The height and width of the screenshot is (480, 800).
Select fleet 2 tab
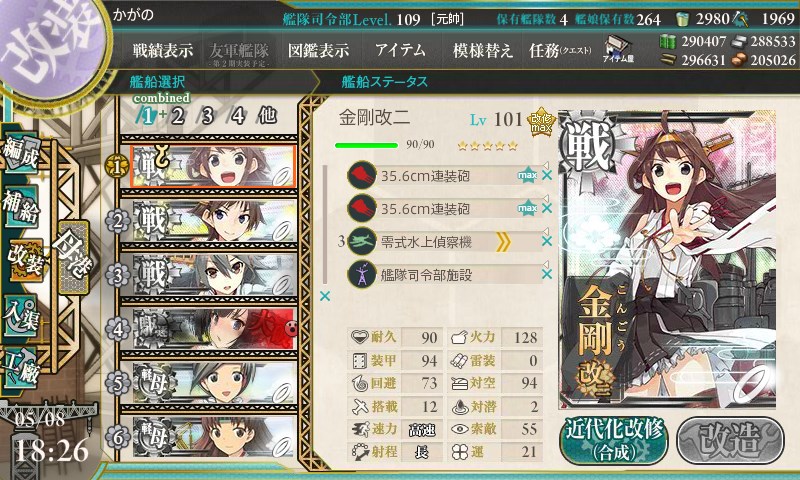point(177,116)
